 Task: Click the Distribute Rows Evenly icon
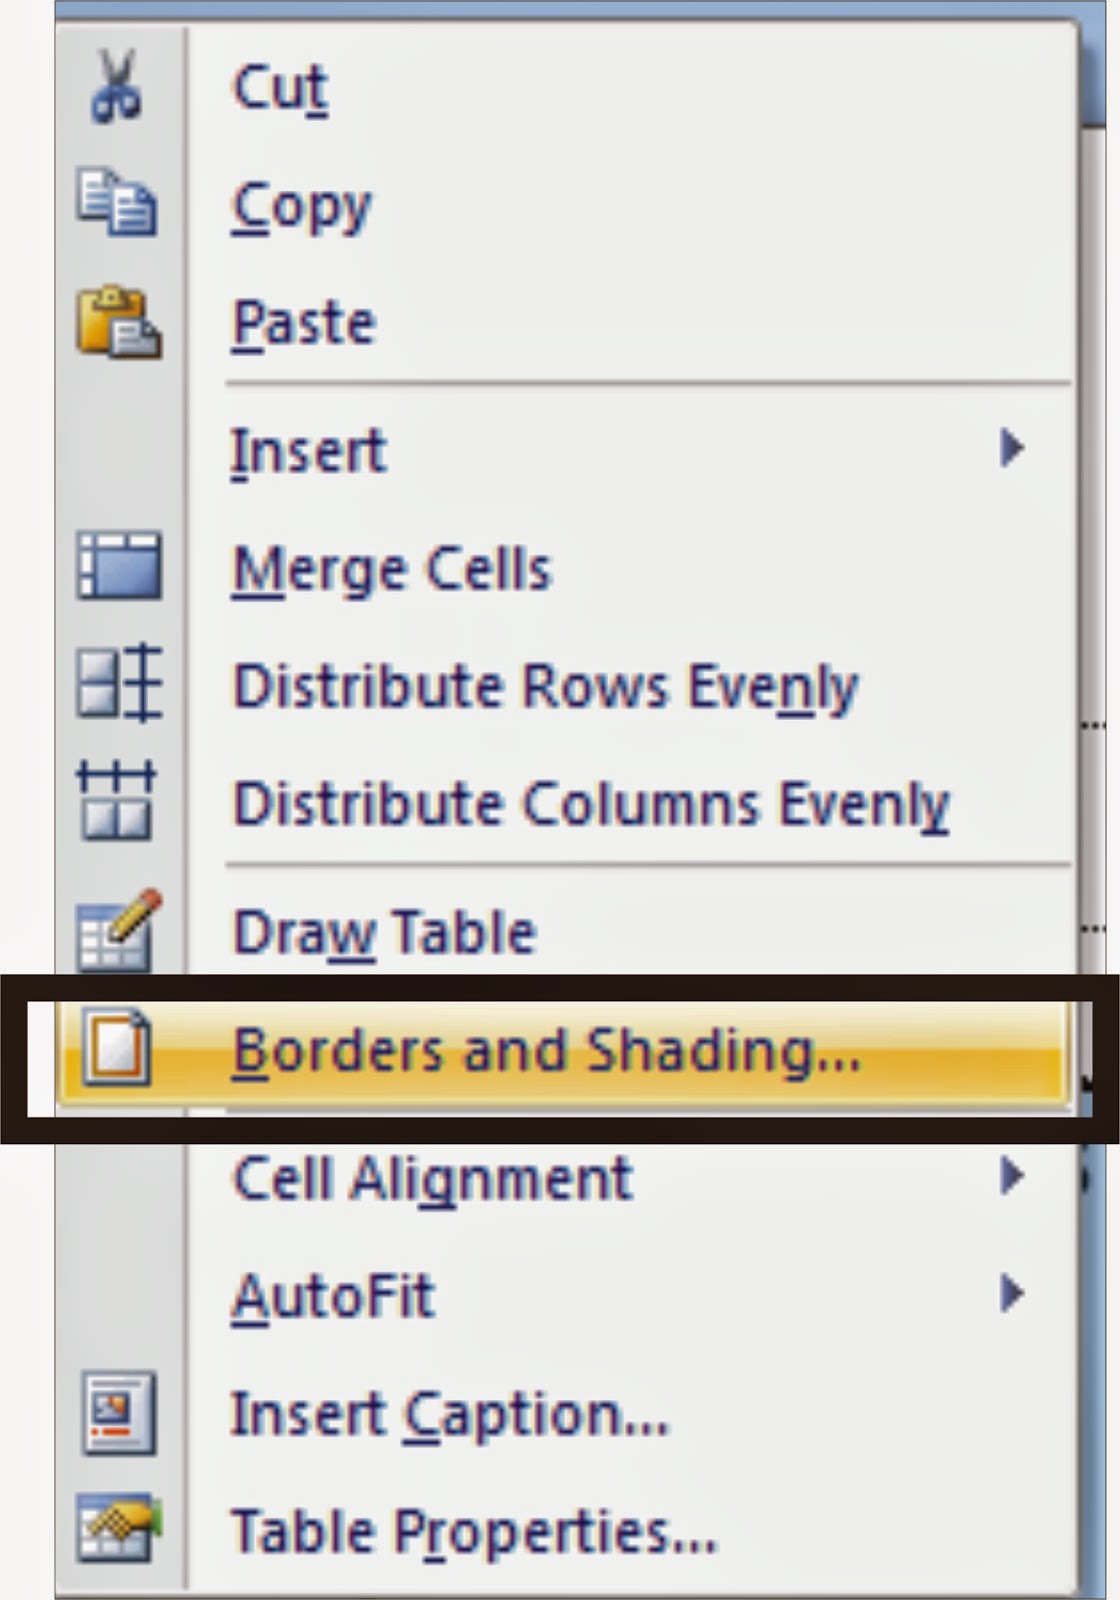pyautogui.click(x=119, y=684)
